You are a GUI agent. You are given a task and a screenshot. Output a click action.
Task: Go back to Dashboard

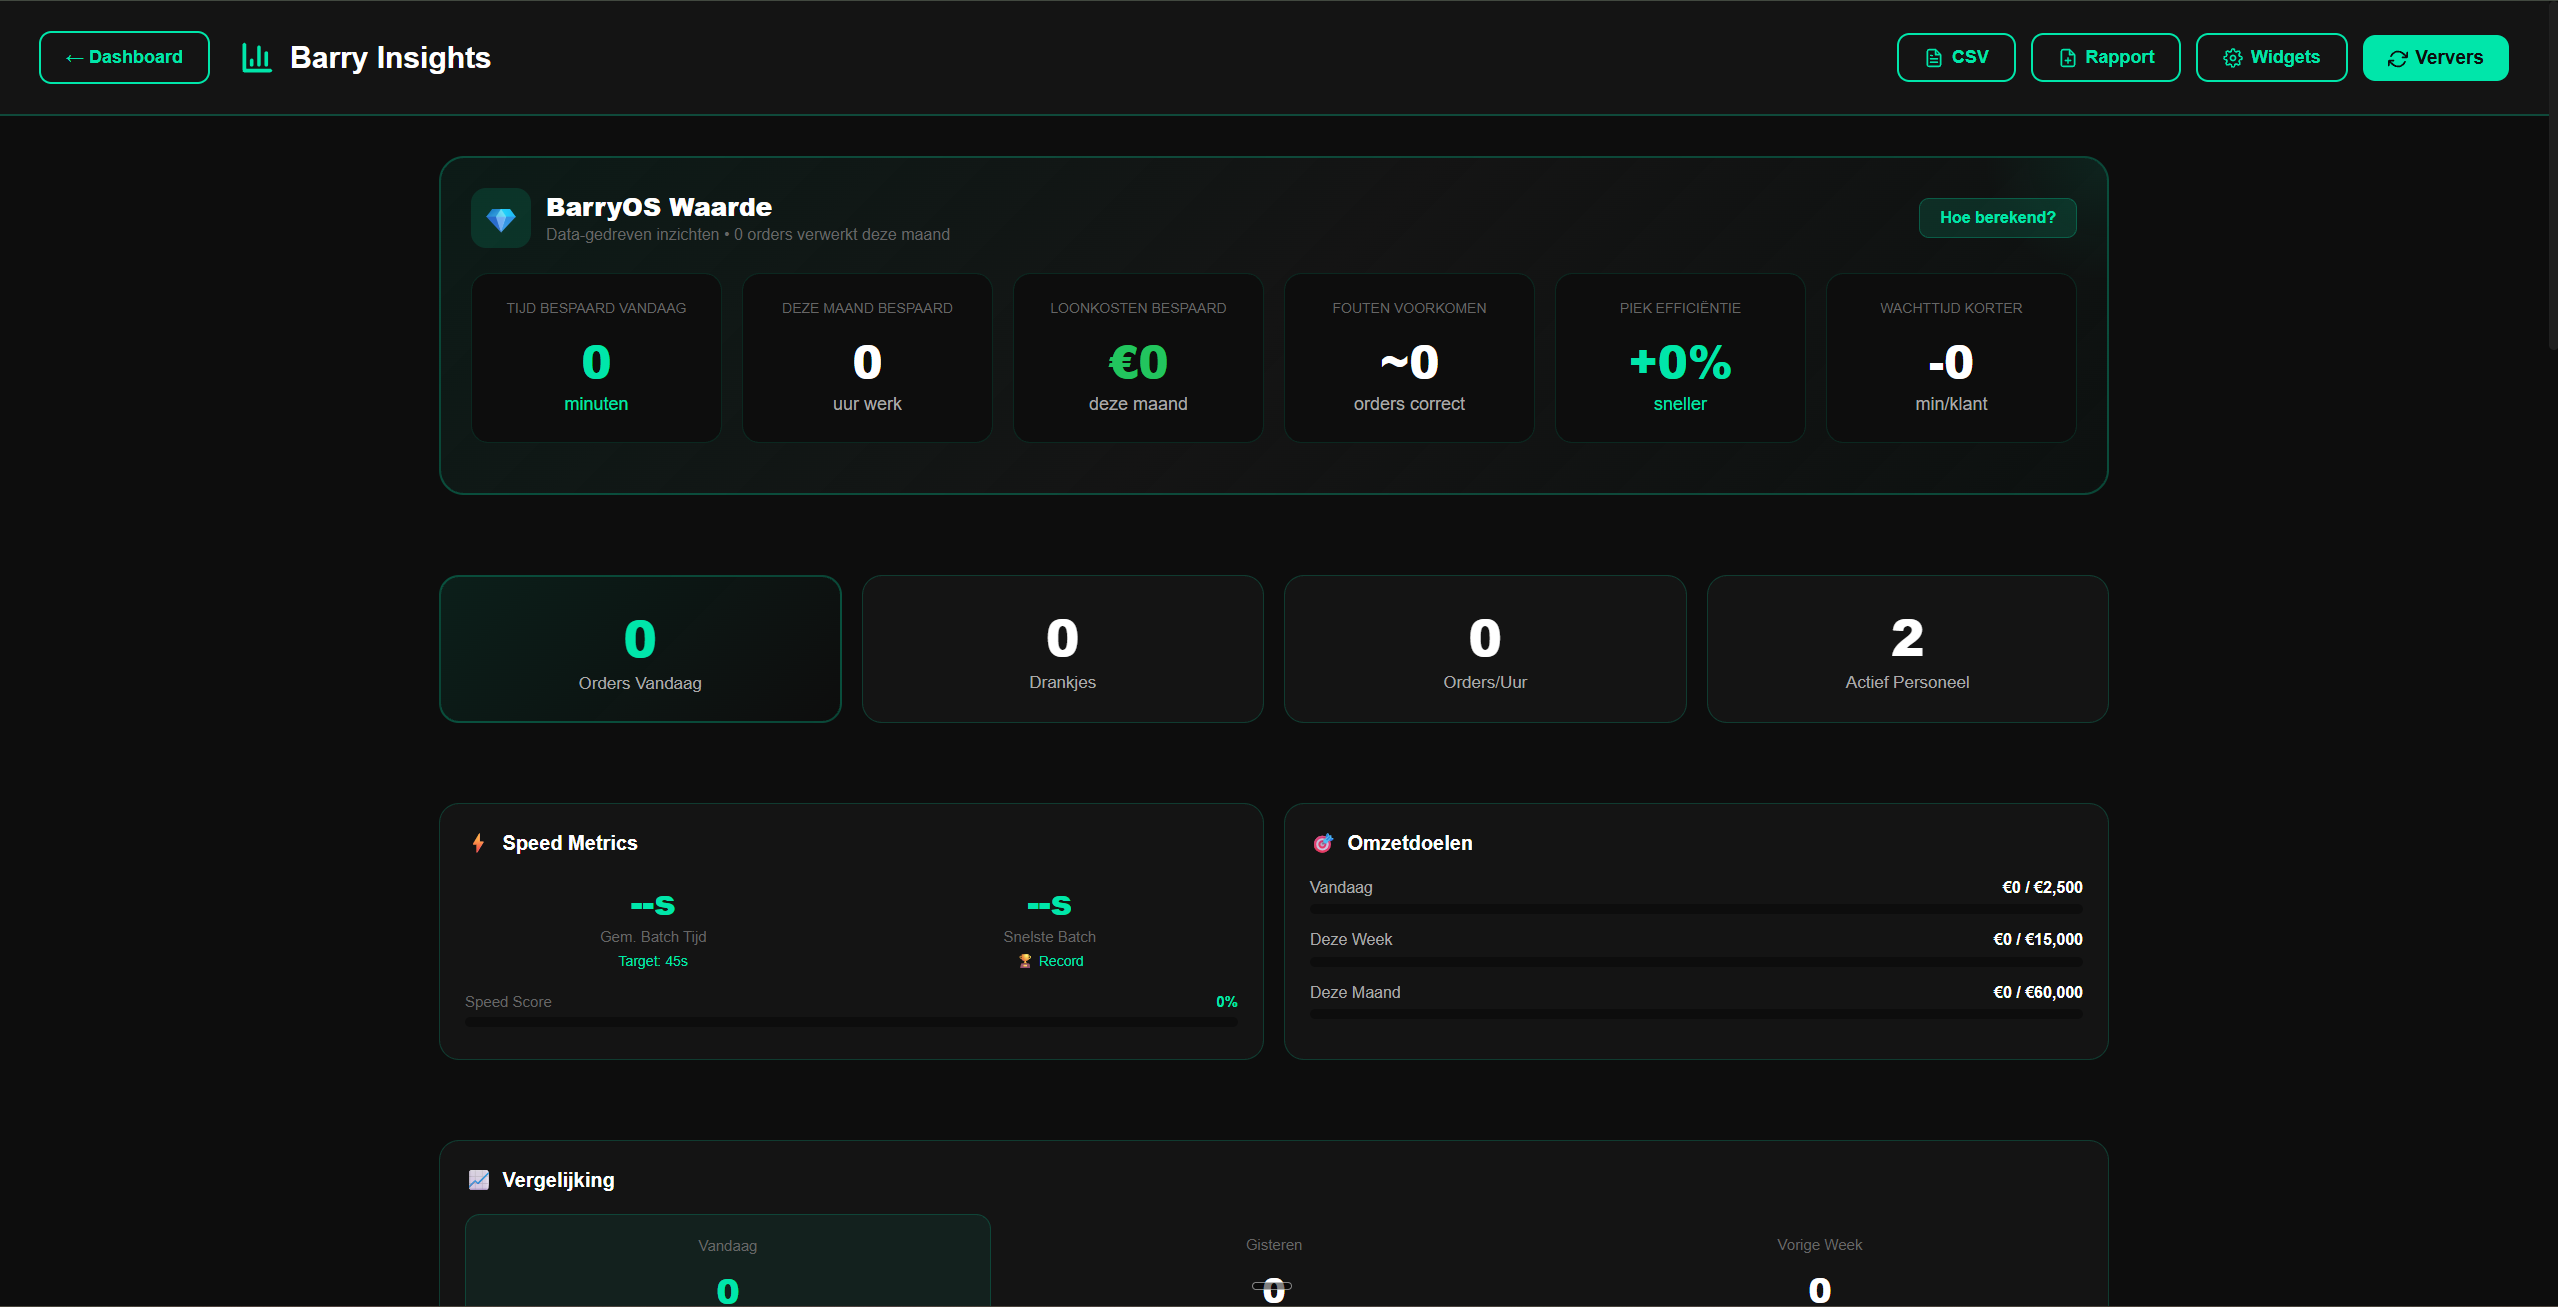pyautogui.click(x=124, y=58)
